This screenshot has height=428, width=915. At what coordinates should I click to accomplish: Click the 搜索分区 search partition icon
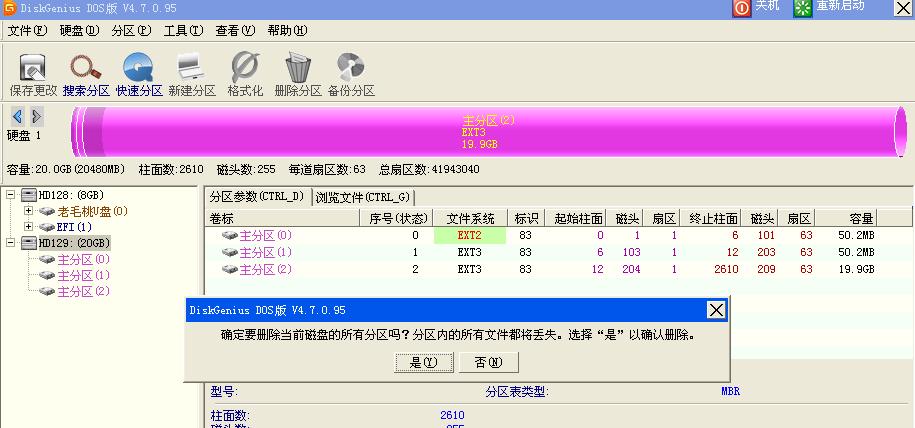86,67
